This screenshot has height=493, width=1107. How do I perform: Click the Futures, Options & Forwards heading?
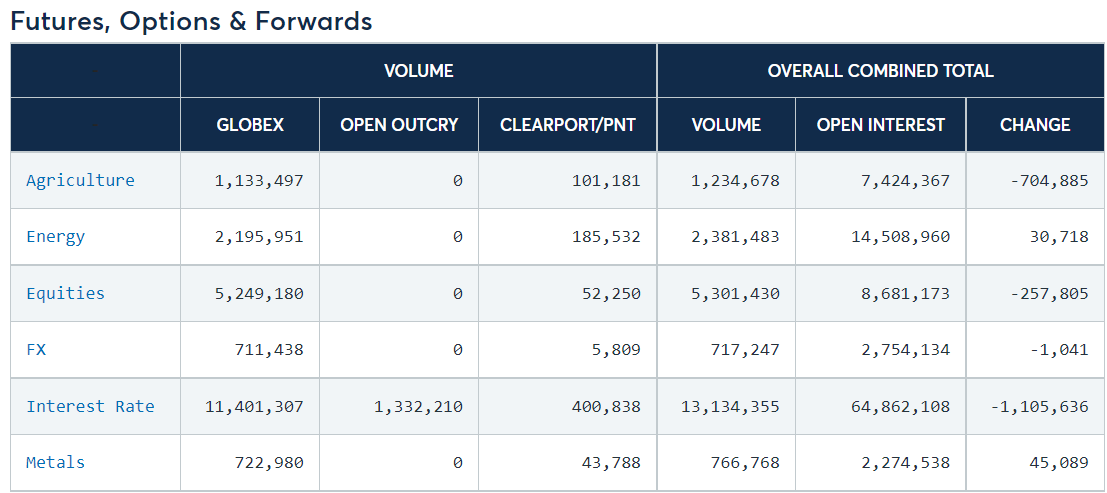coord(191,21)
